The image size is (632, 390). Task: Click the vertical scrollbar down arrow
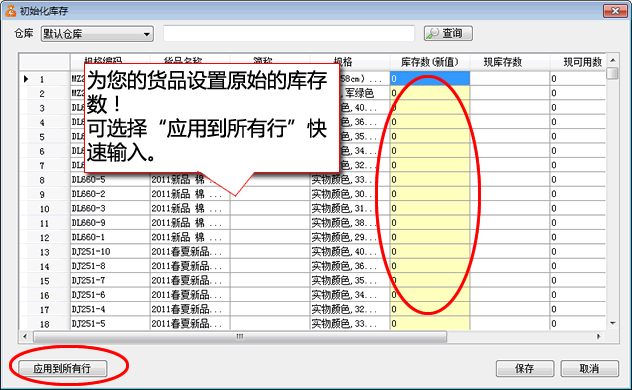(613, 323)
